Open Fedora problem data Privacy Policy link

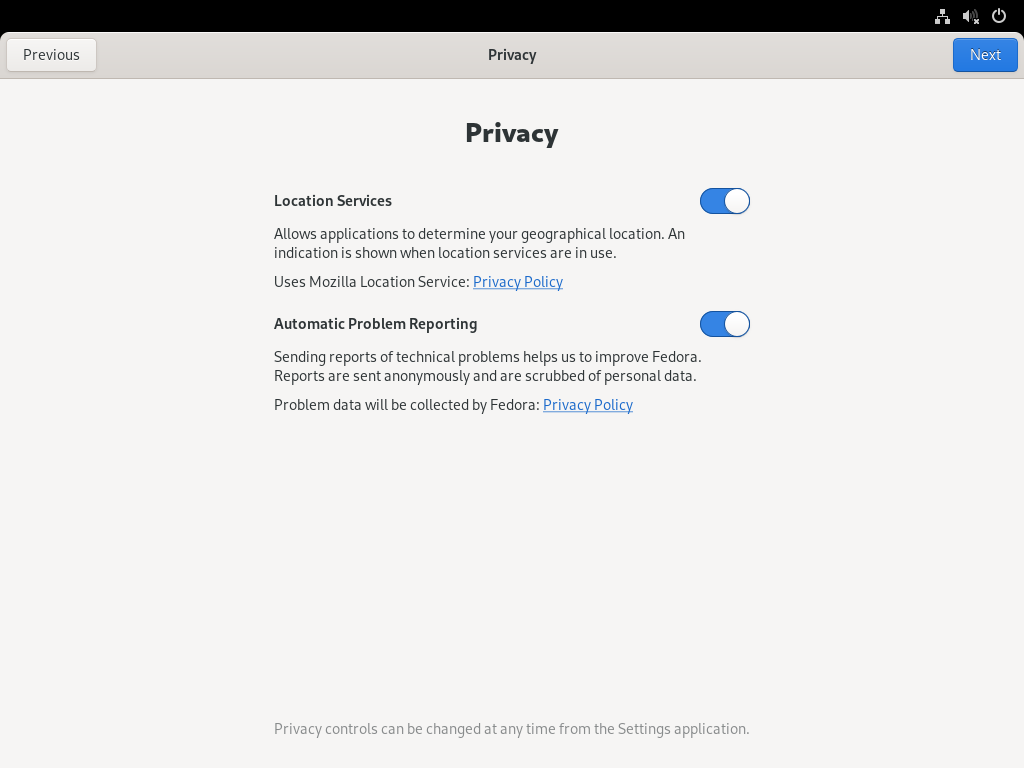pyautogui.click(x=588, y=405)
